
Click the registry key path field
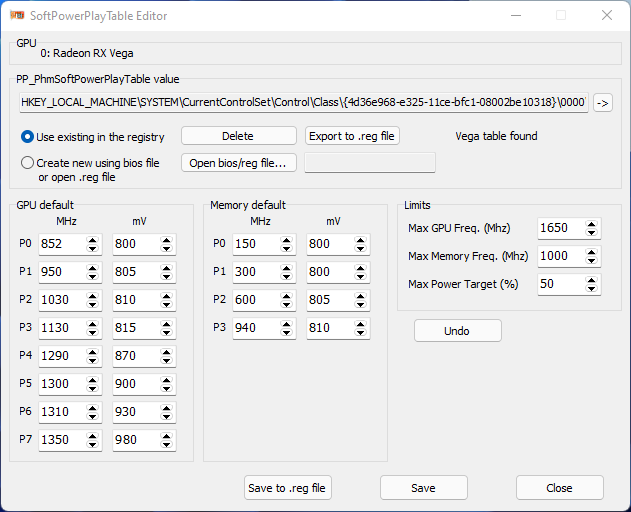click(303, 103)
